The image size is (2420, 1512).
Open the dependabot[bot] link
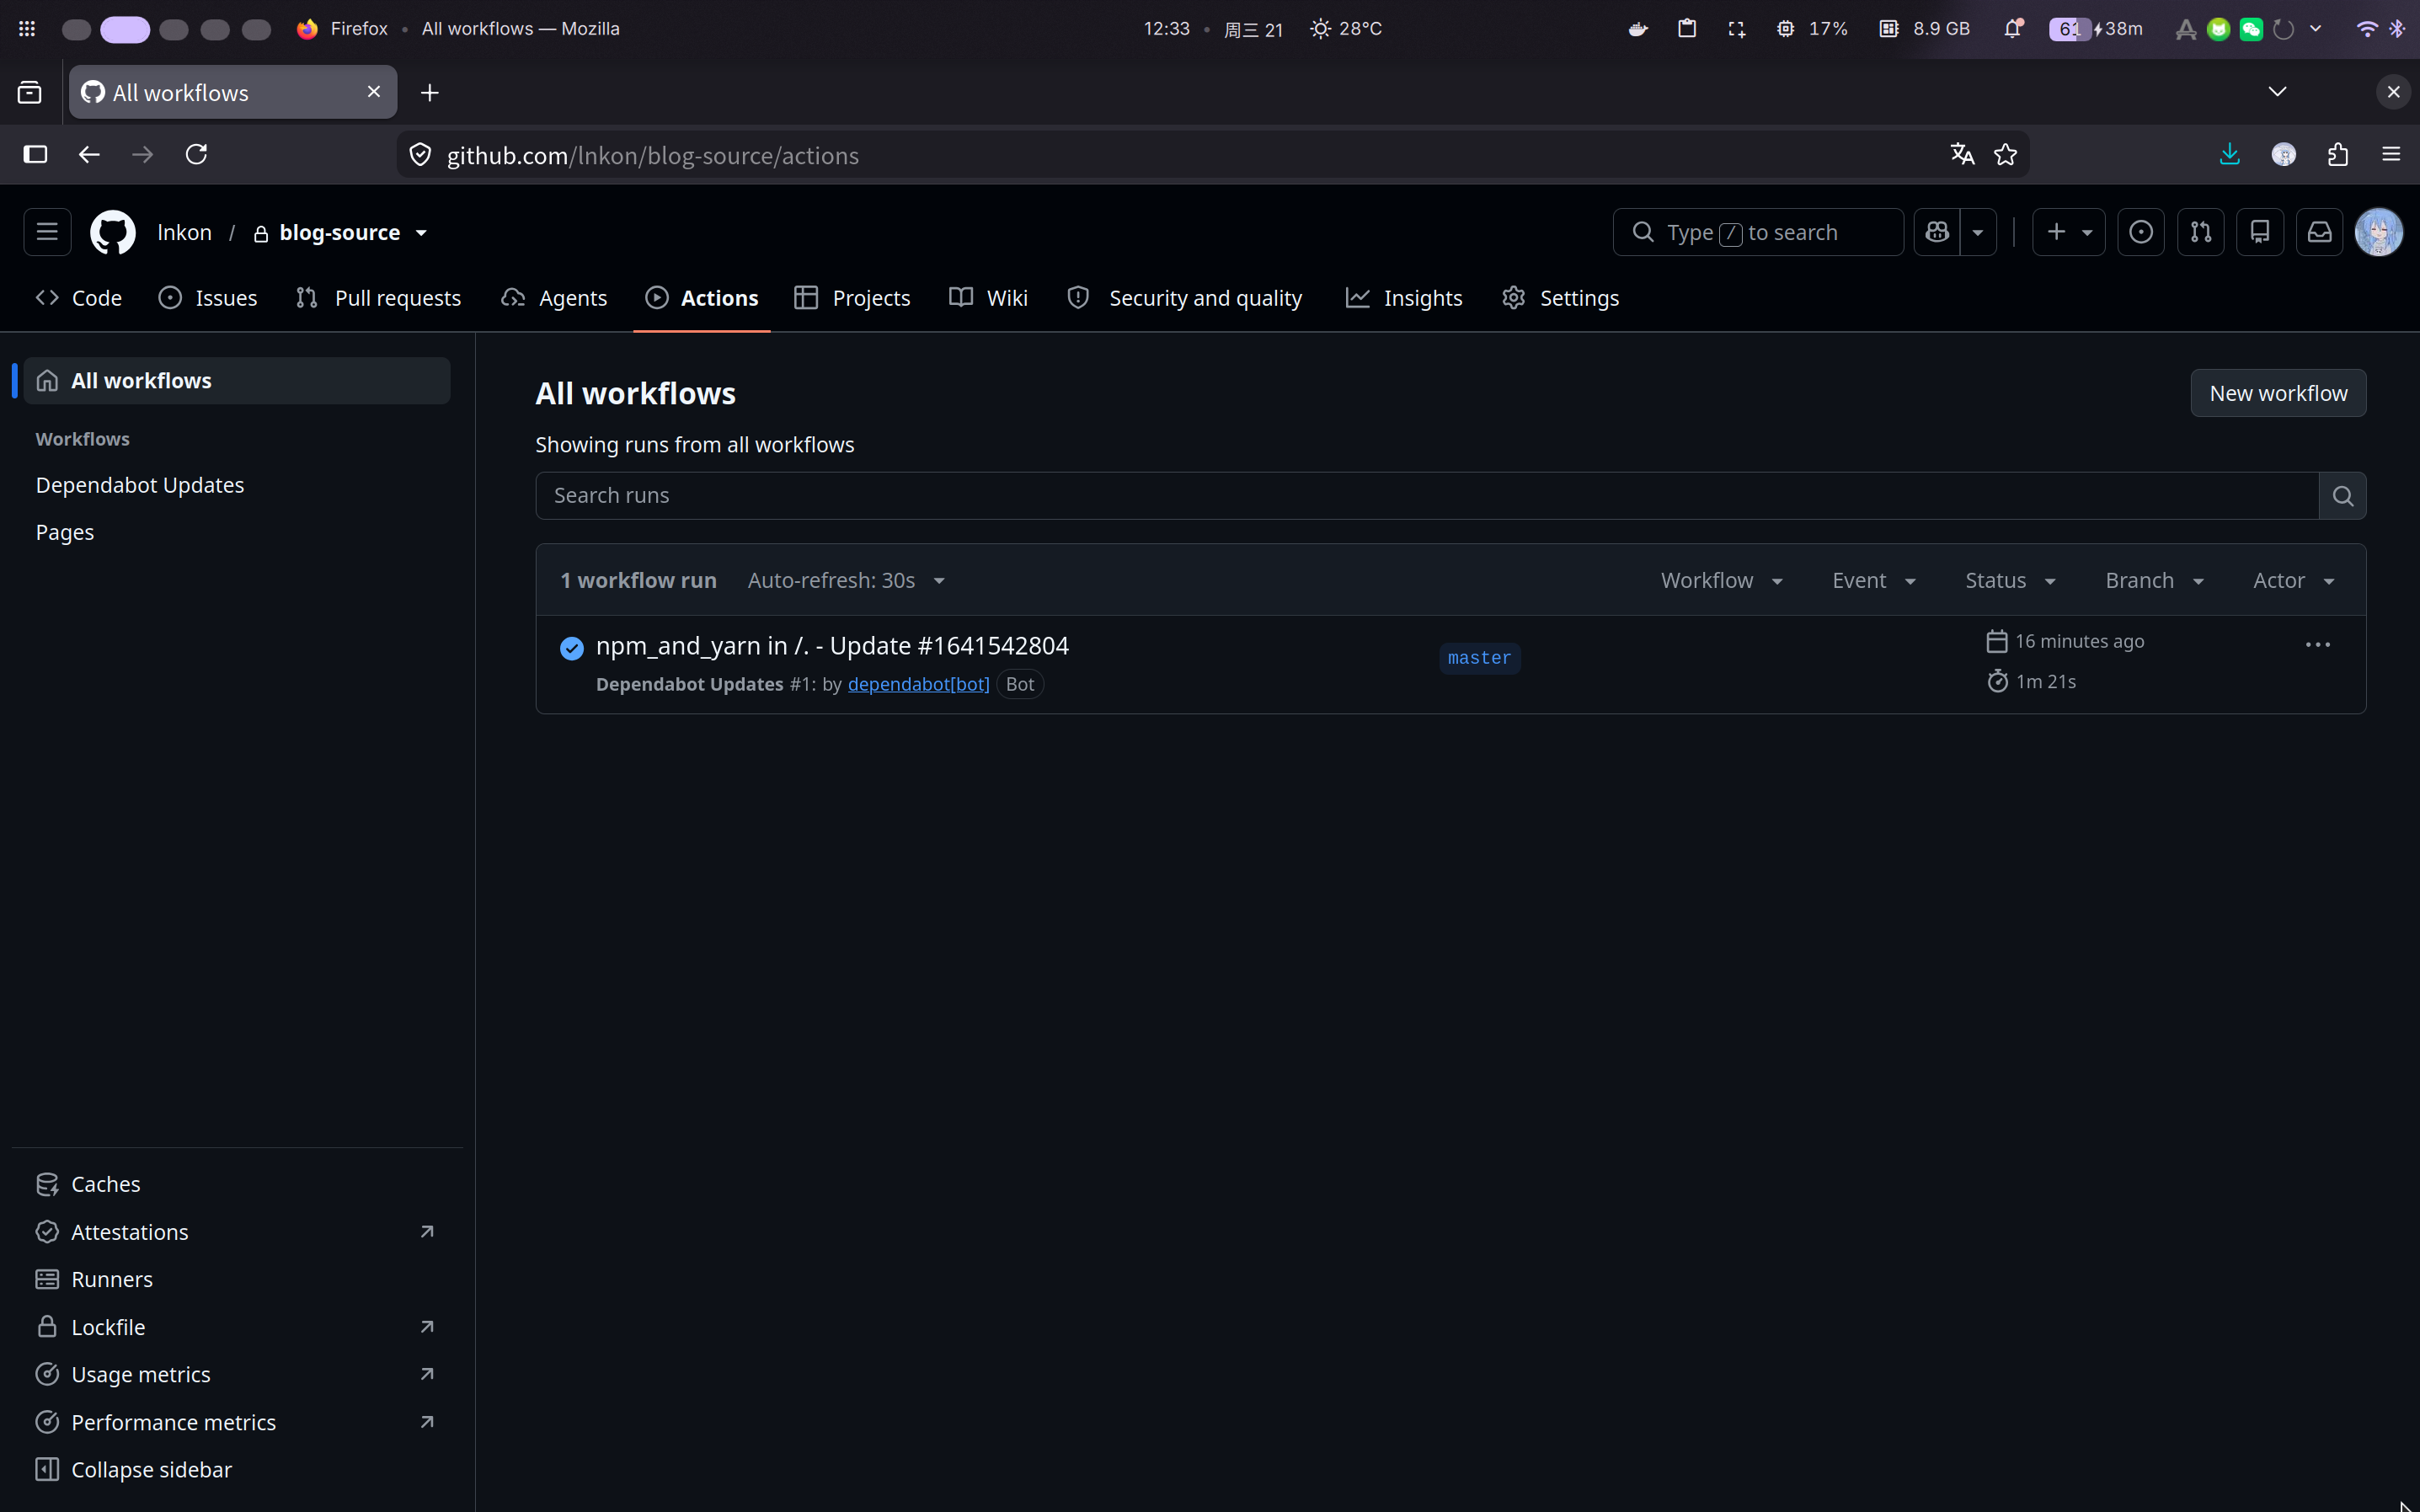pos(918,684)
